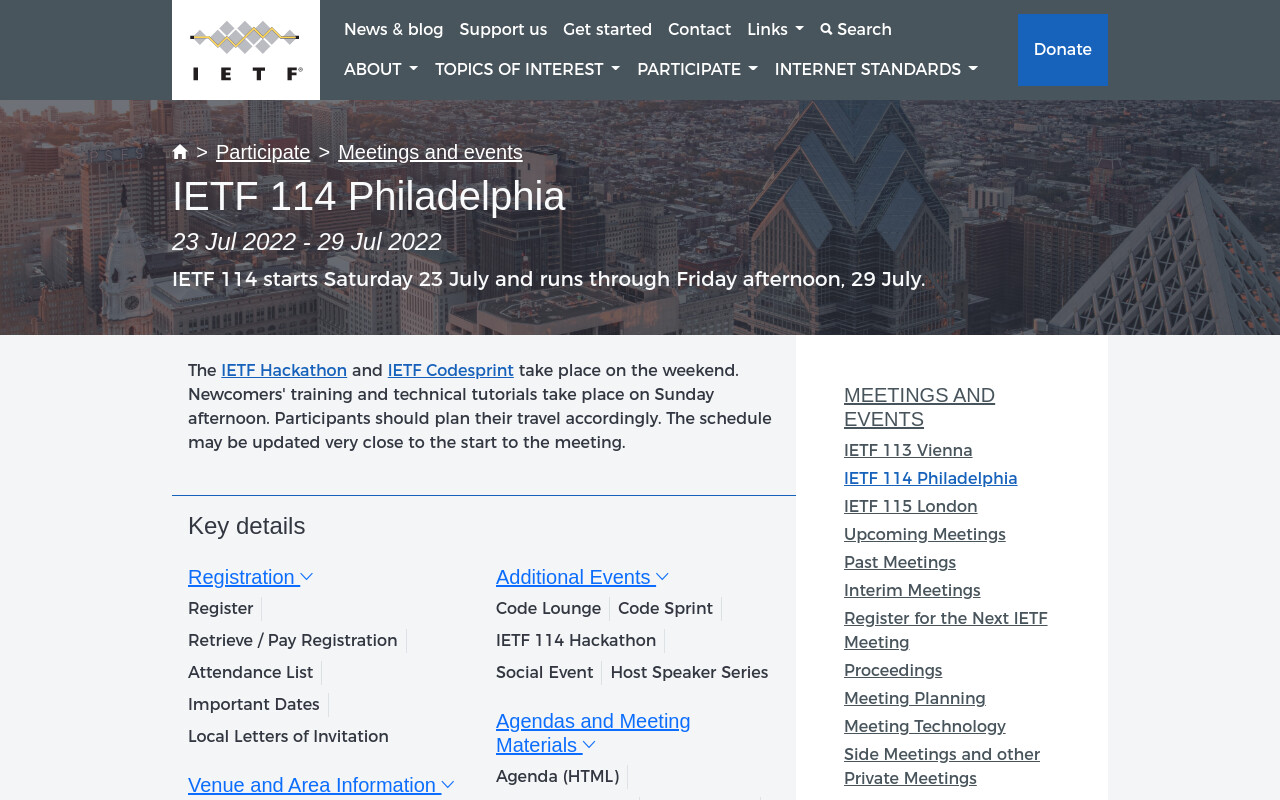Open Meeting Planning in sidebar
The height and width of the screenshot is (800, 1280).
[915, 699]
